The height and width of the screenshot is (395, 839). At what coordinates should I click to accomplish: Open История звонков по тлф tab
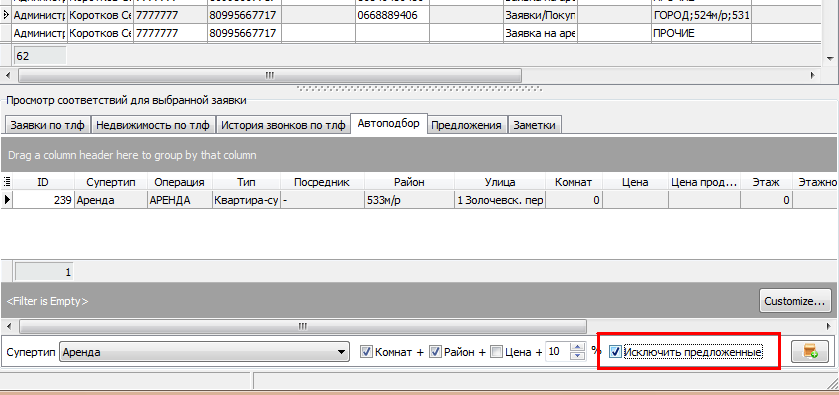284,125
